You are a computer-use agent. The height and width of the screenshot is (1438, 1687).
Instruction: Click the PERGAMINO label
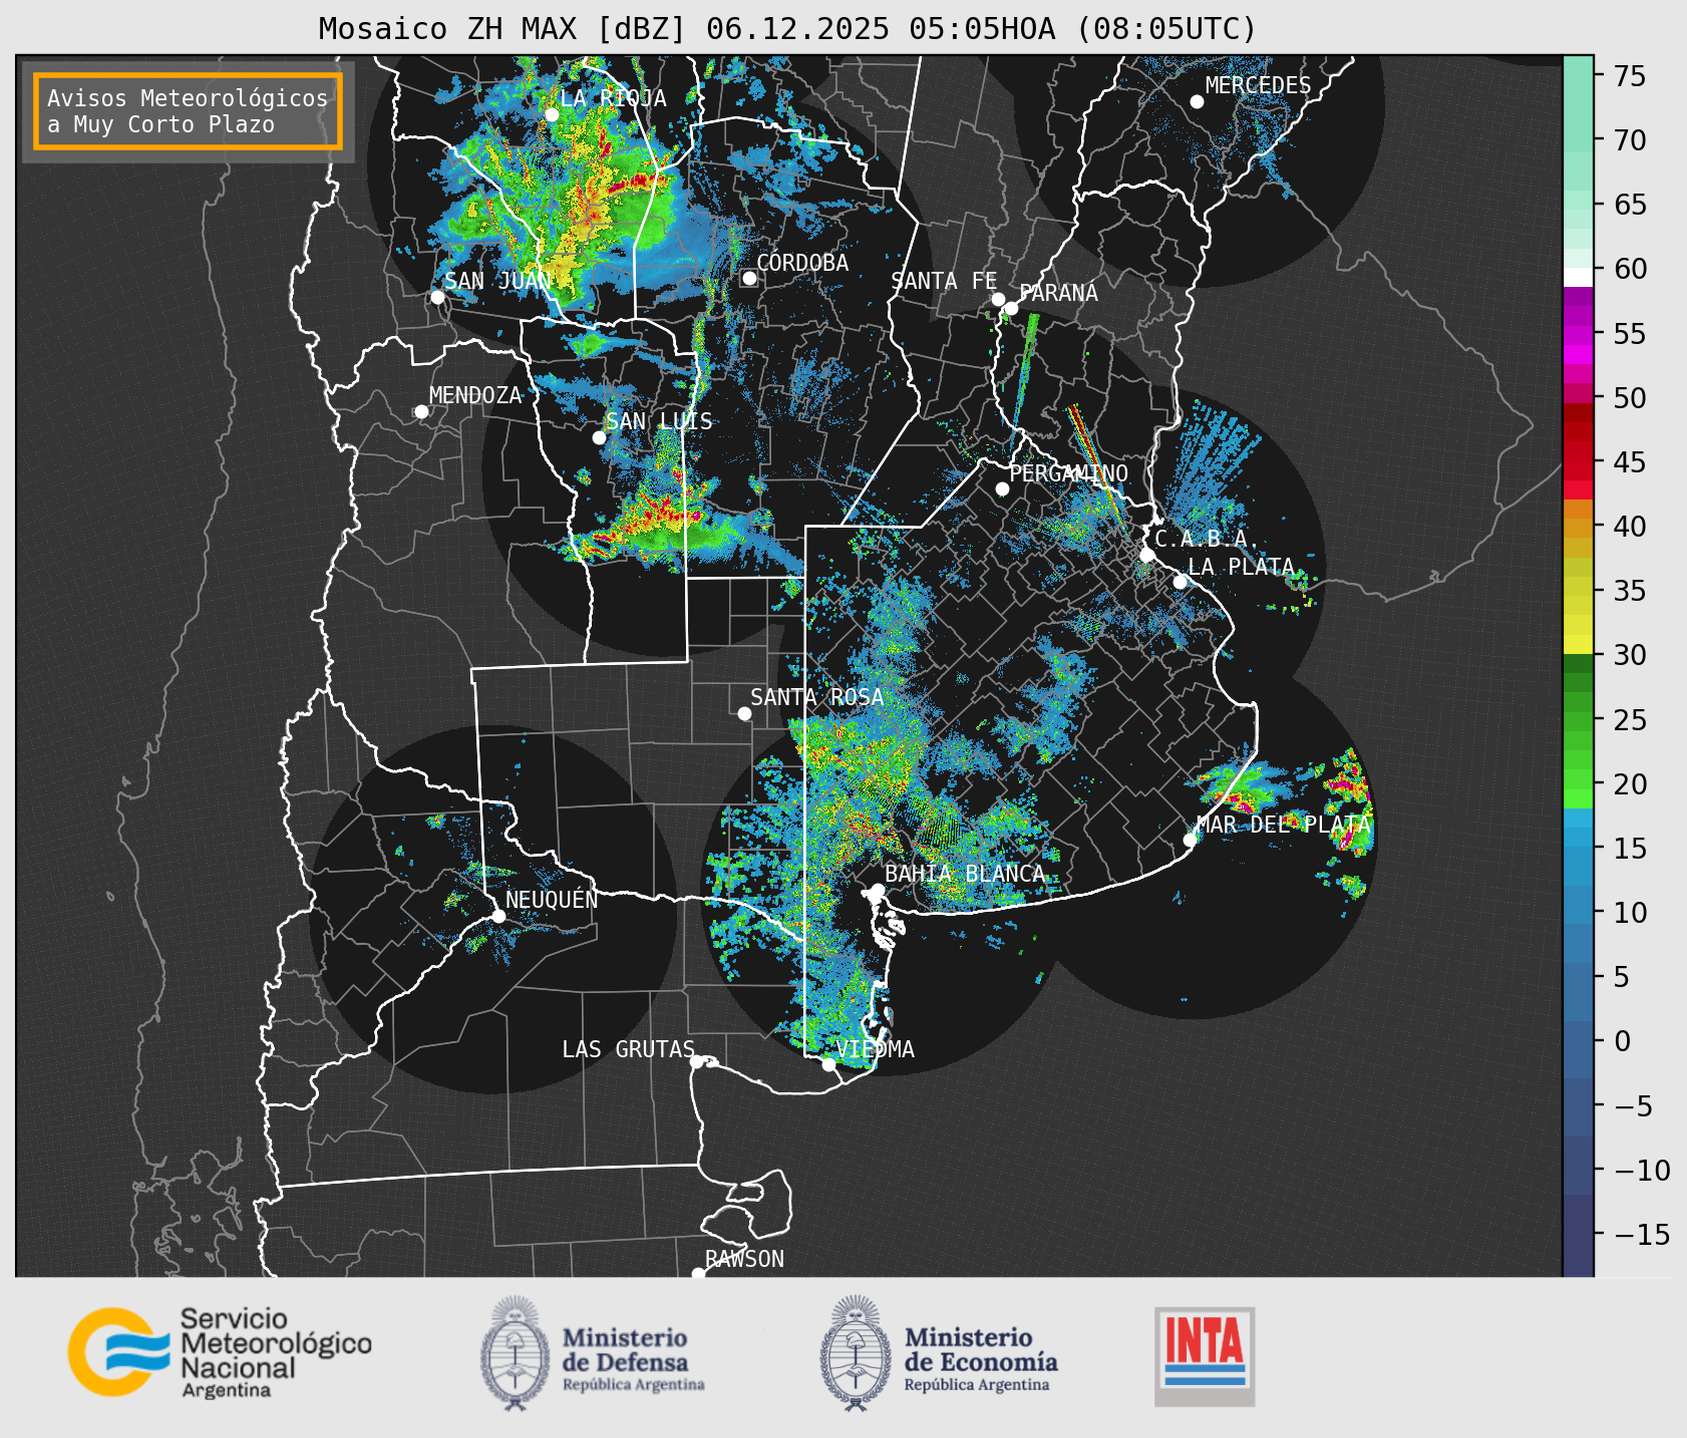(1069, 473)
